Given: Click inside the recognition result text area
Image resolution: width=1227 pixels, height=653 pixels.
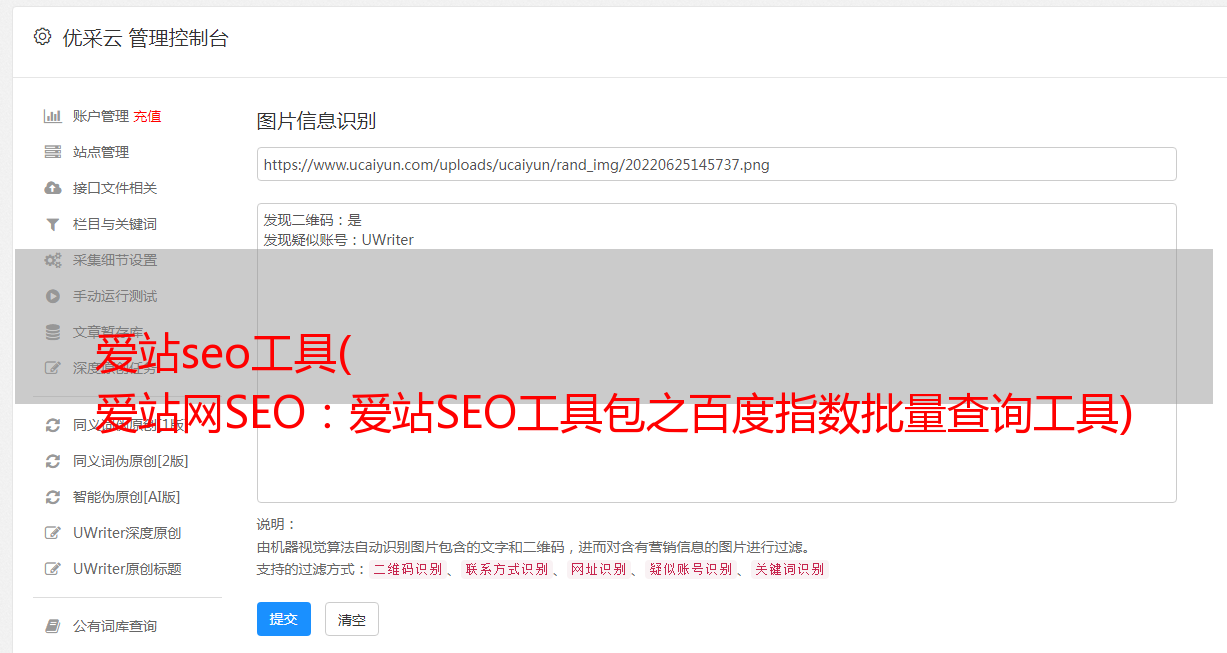Looking at the screenshot, I should (716, 353).
